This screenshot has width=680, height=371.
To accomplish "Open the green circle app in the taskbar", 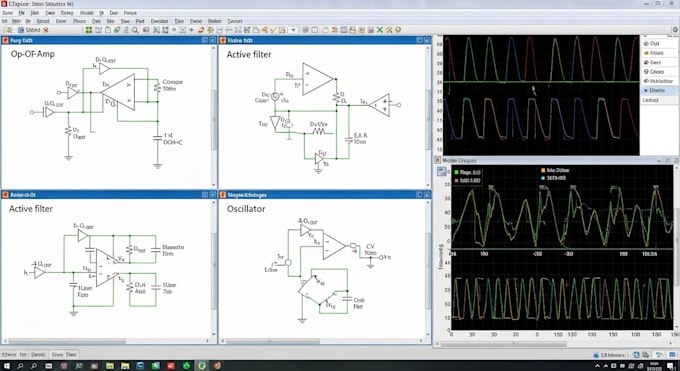I will (186, 366).
